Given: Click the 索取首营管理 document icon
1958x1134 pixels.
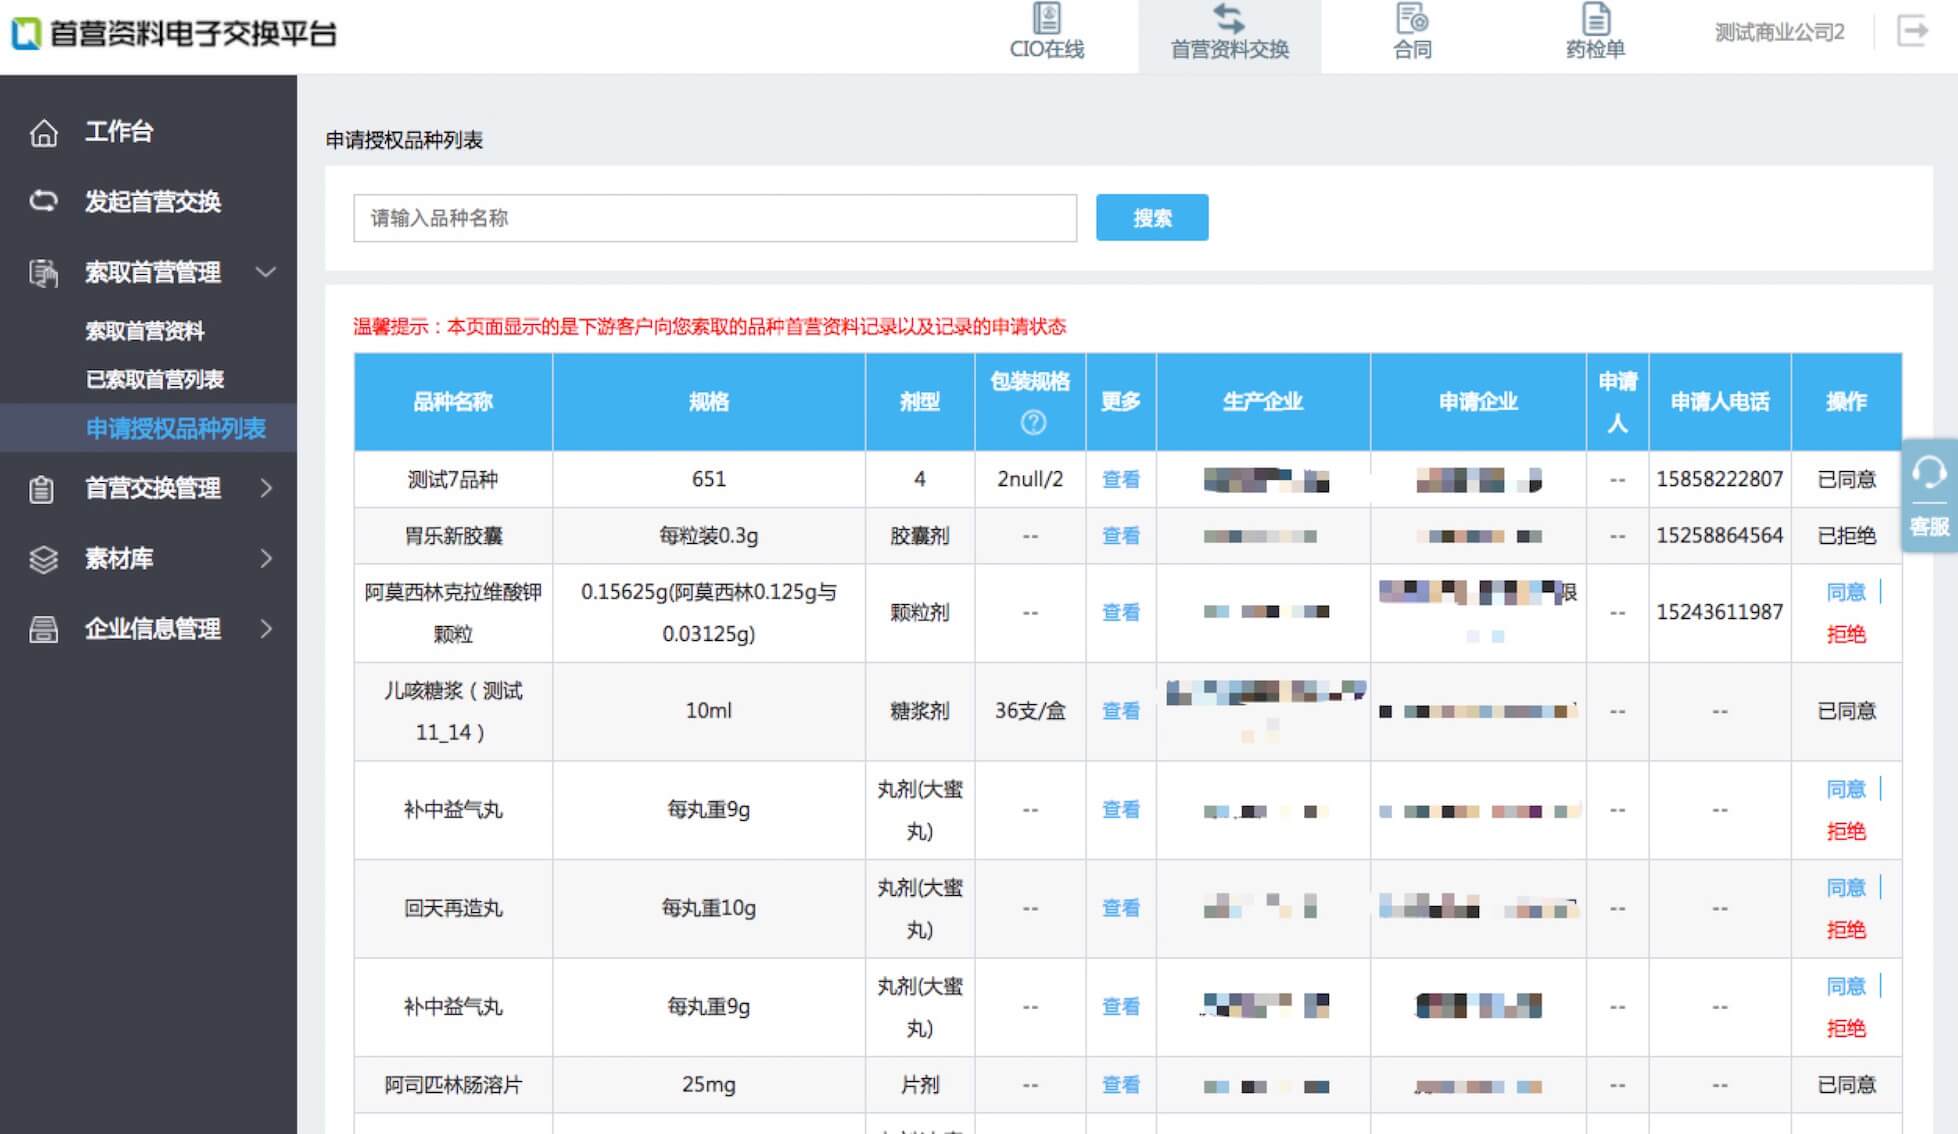Looking at the screenshot, I should pos(43,272).
